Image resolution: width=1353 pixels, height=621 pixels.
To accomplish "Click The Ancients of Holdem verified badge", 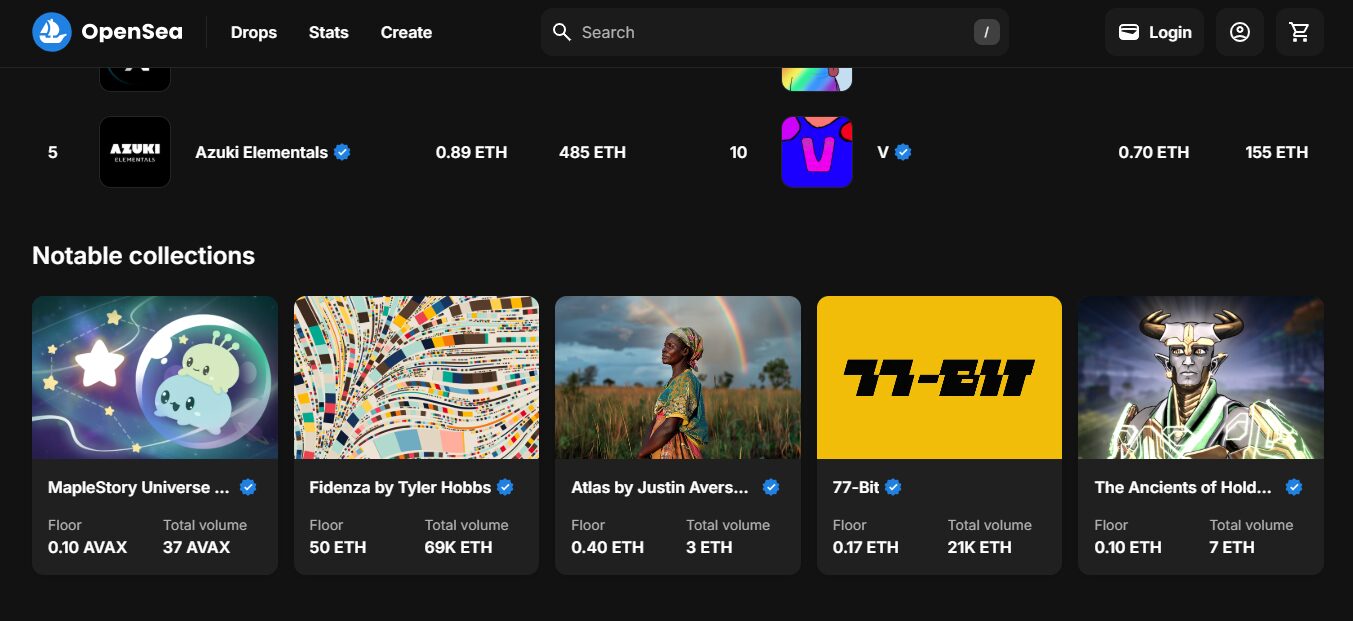I will pyautogui.click(x=1294, y=487).
